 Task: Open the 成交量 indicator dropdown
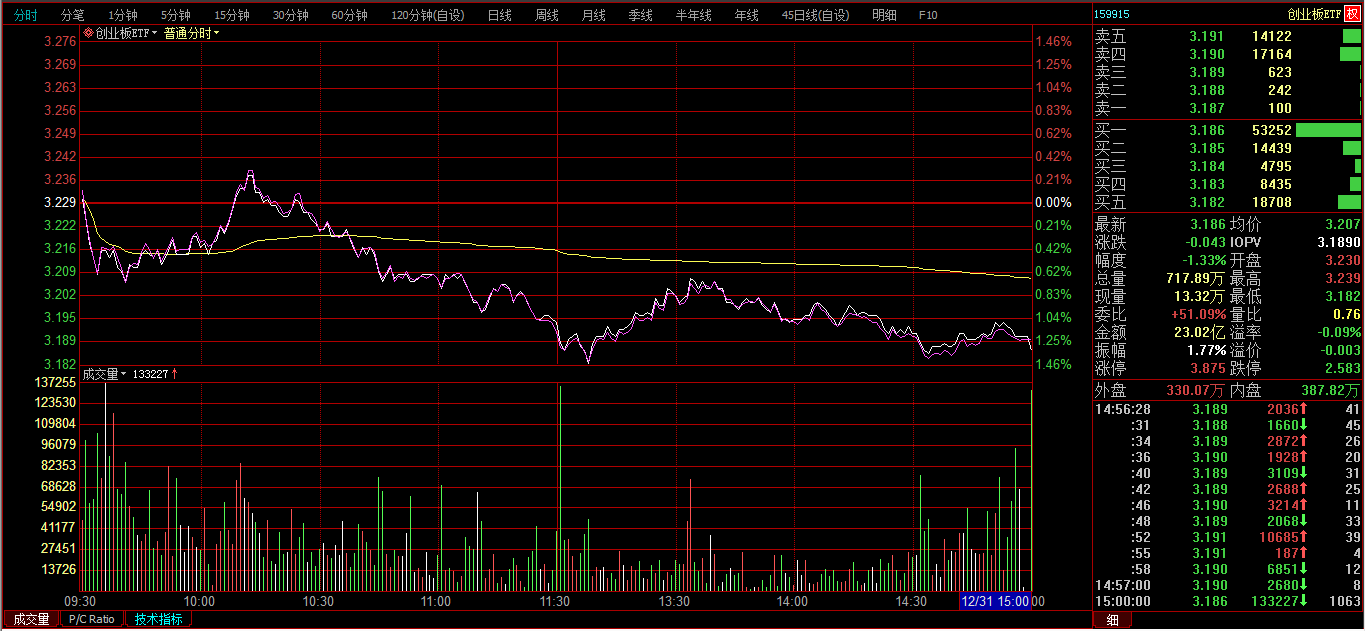pyautogui.click(x=105, y=374)
